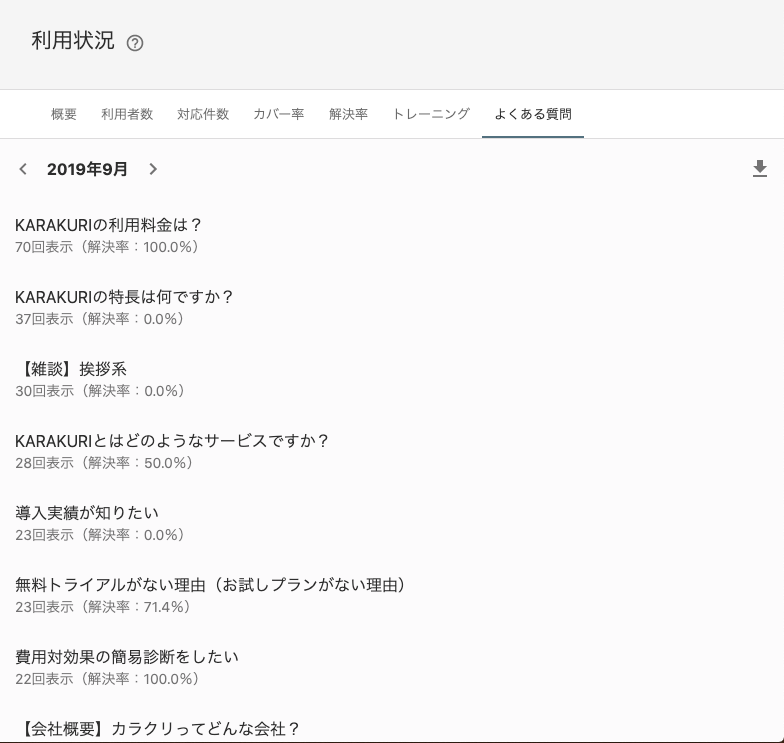Screen dimensions: 784x743
Task: Click the help icon beside 利用状況
Action: (x=136, y=43)
